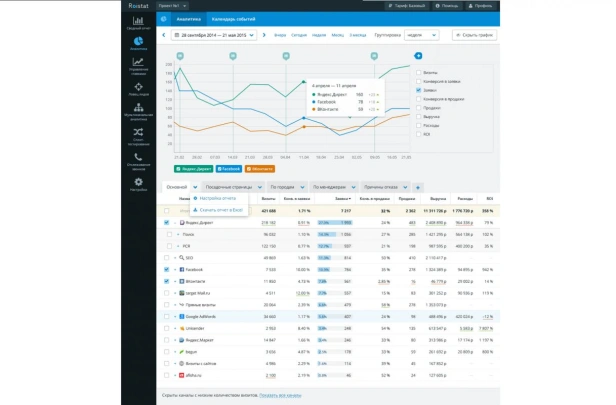Open the settings gear in sidebar

138,182
